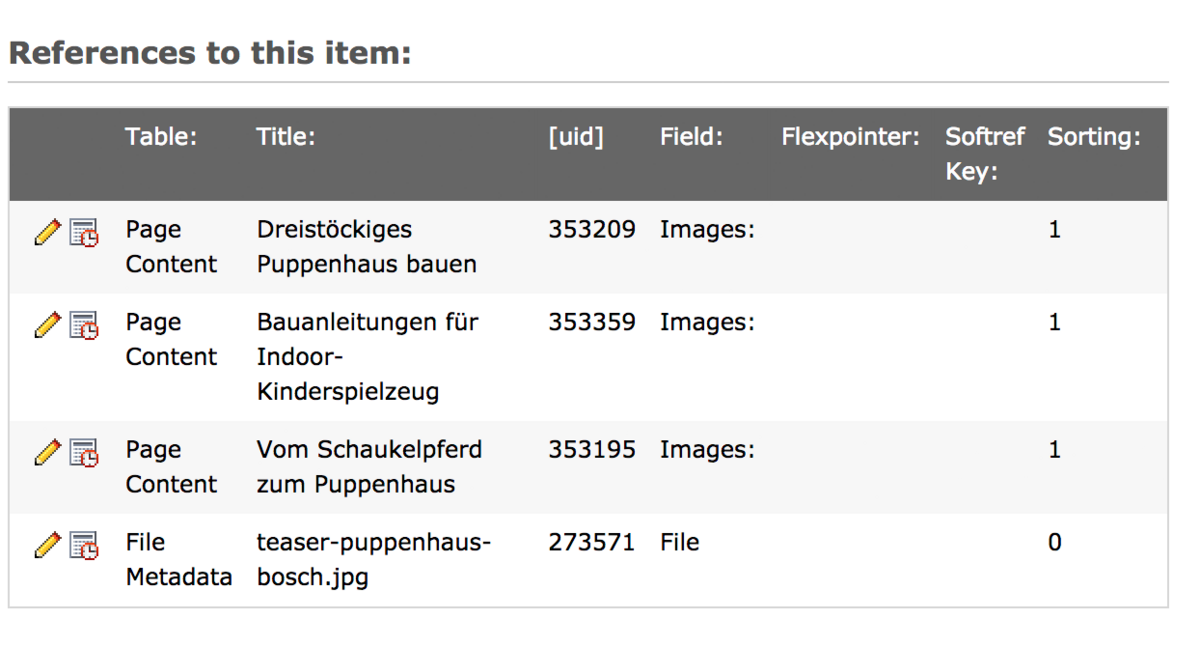Open history for Bauanleitungen für Indoor-Kinderspielzeug

[84, 326]
